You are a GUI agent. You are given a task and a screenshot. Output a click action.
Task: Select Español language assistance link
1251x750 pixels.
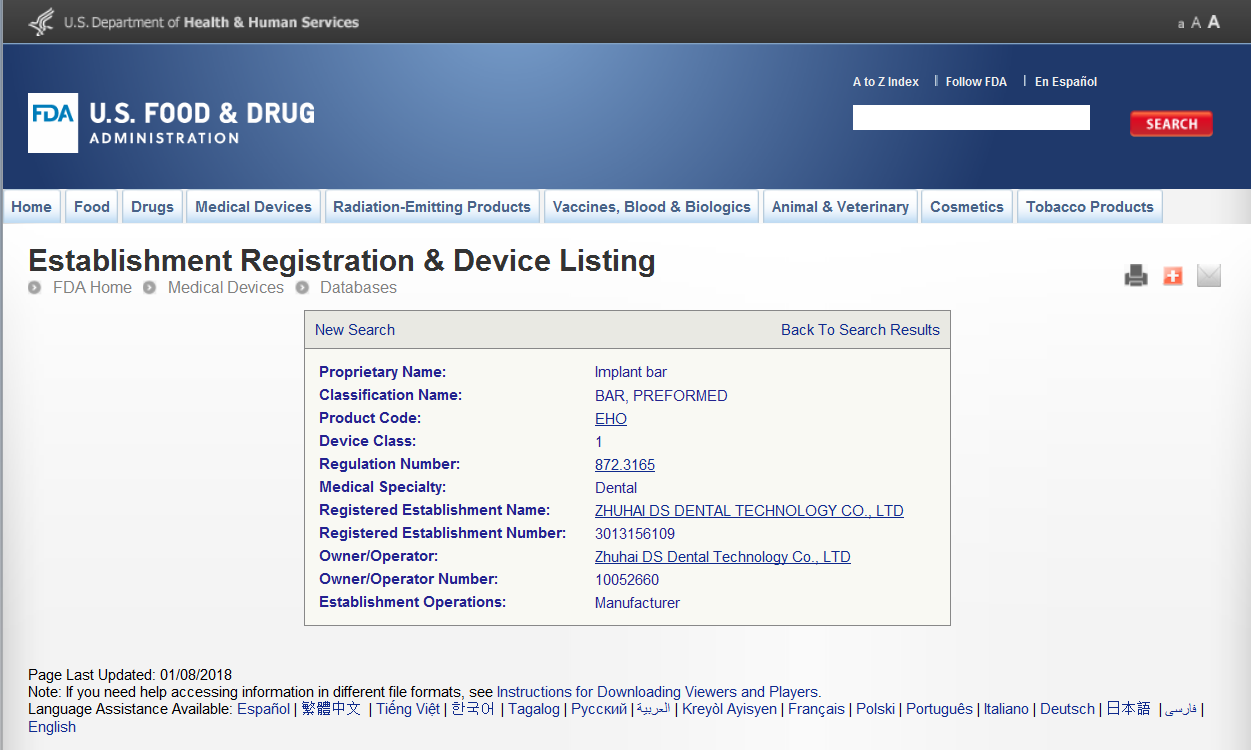click(x=263, y=709)
